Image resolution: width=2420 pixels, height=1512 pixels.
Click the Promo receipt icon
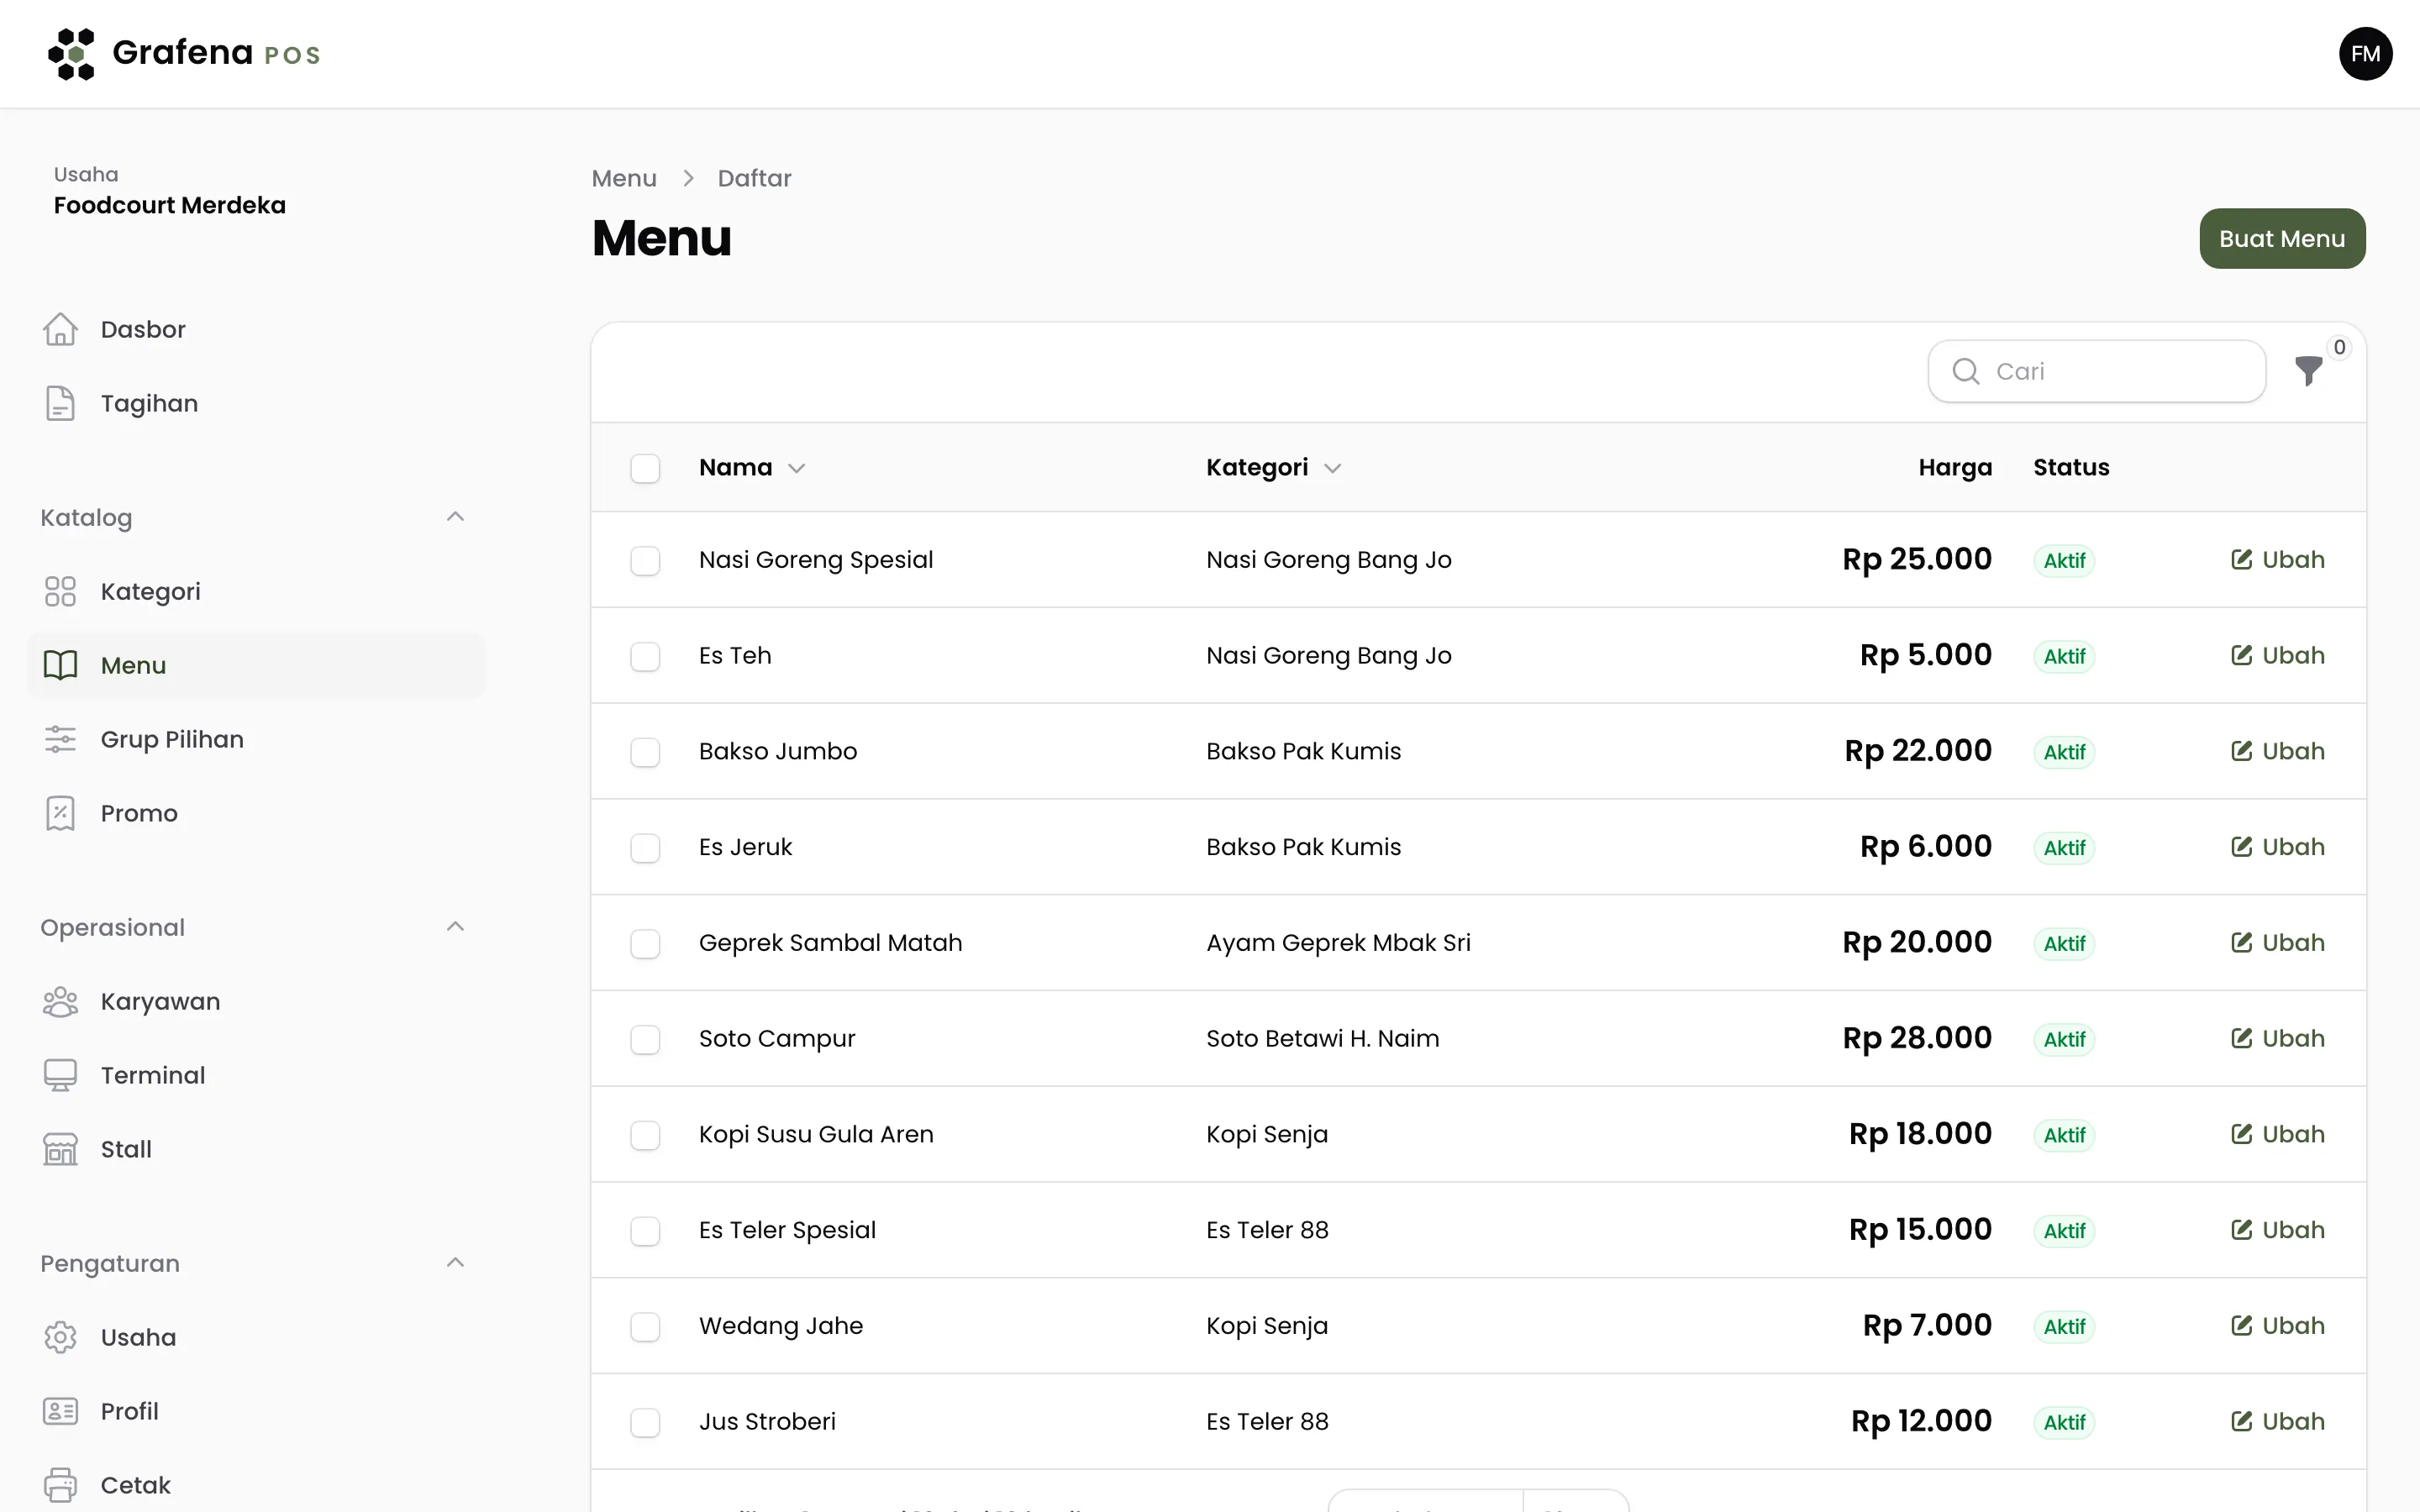[x=60, y=813]
